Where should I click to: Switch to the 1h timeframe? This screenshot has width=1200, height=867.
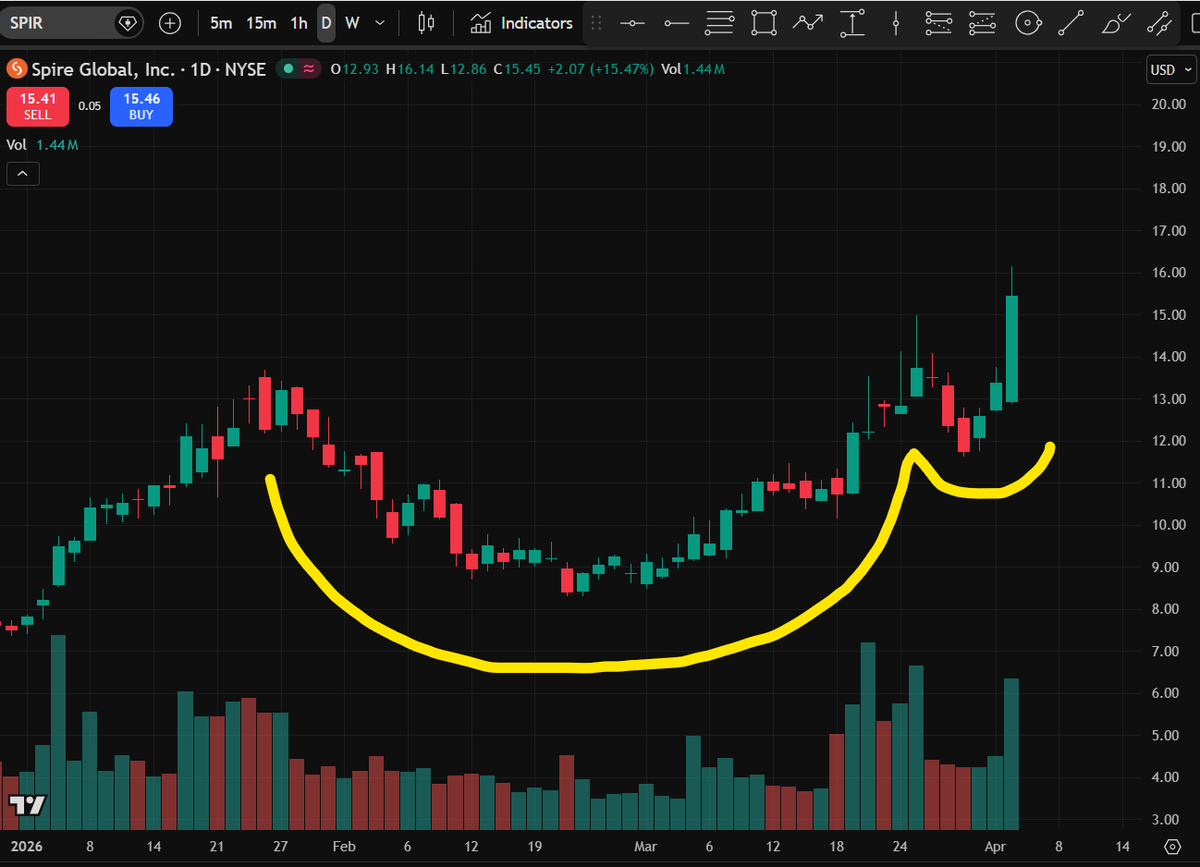(297, 22)
